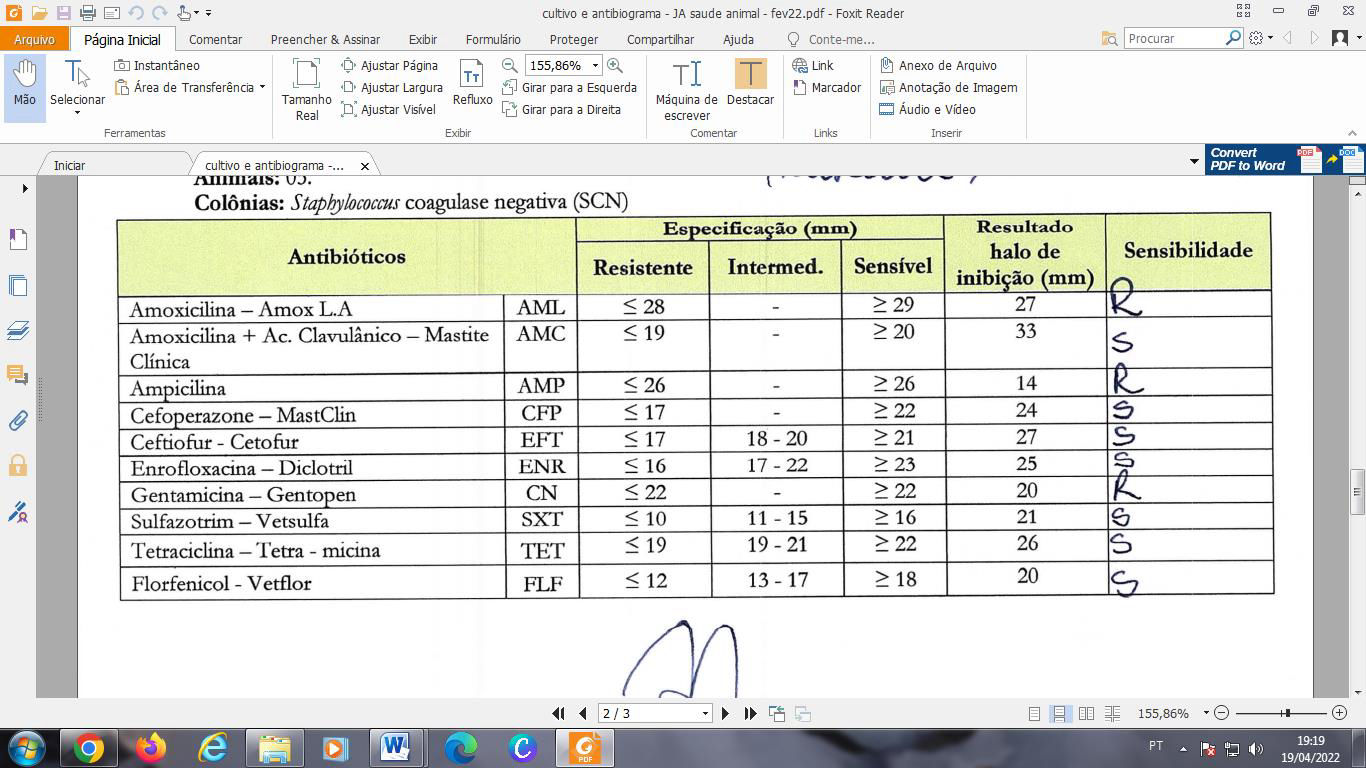Open security lock panel in sidebar

18,466
